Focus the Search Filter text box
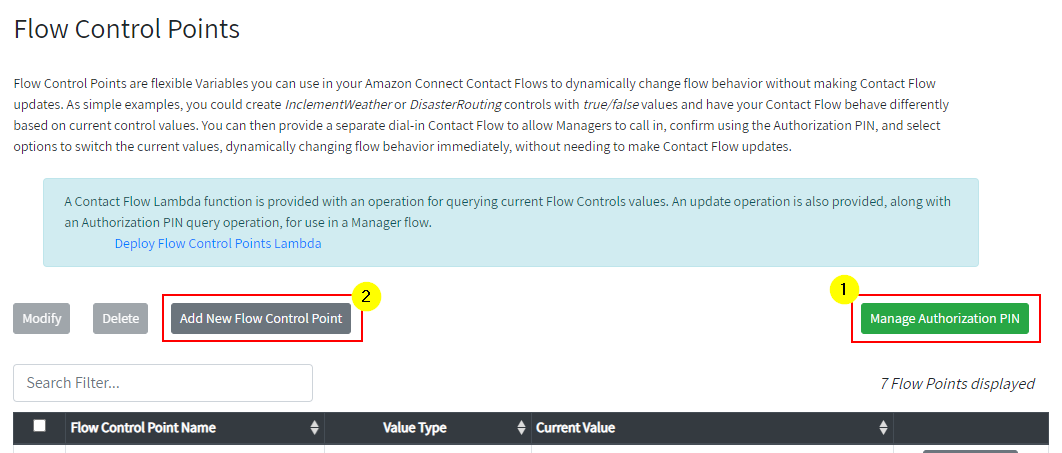Image resolution: width=1062 pixels, height=453 pixels. (x=163, y=383)
